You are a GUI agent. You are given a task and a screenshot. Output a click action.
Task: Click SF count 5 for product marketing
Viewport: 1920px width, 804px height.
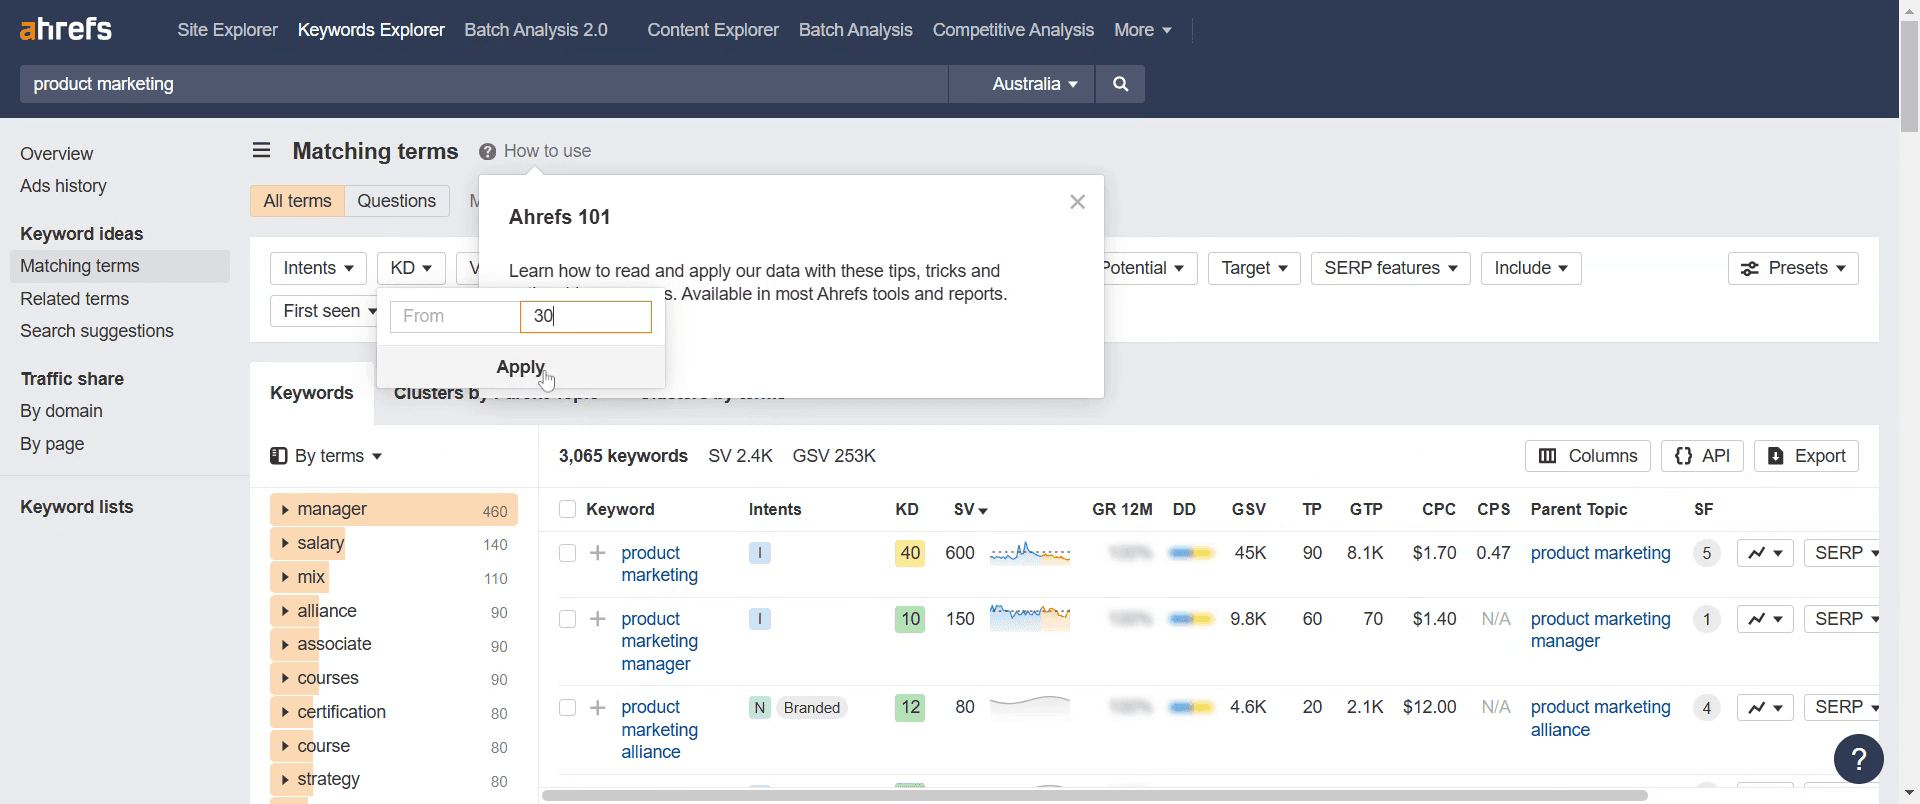[x=1707, y=553]
